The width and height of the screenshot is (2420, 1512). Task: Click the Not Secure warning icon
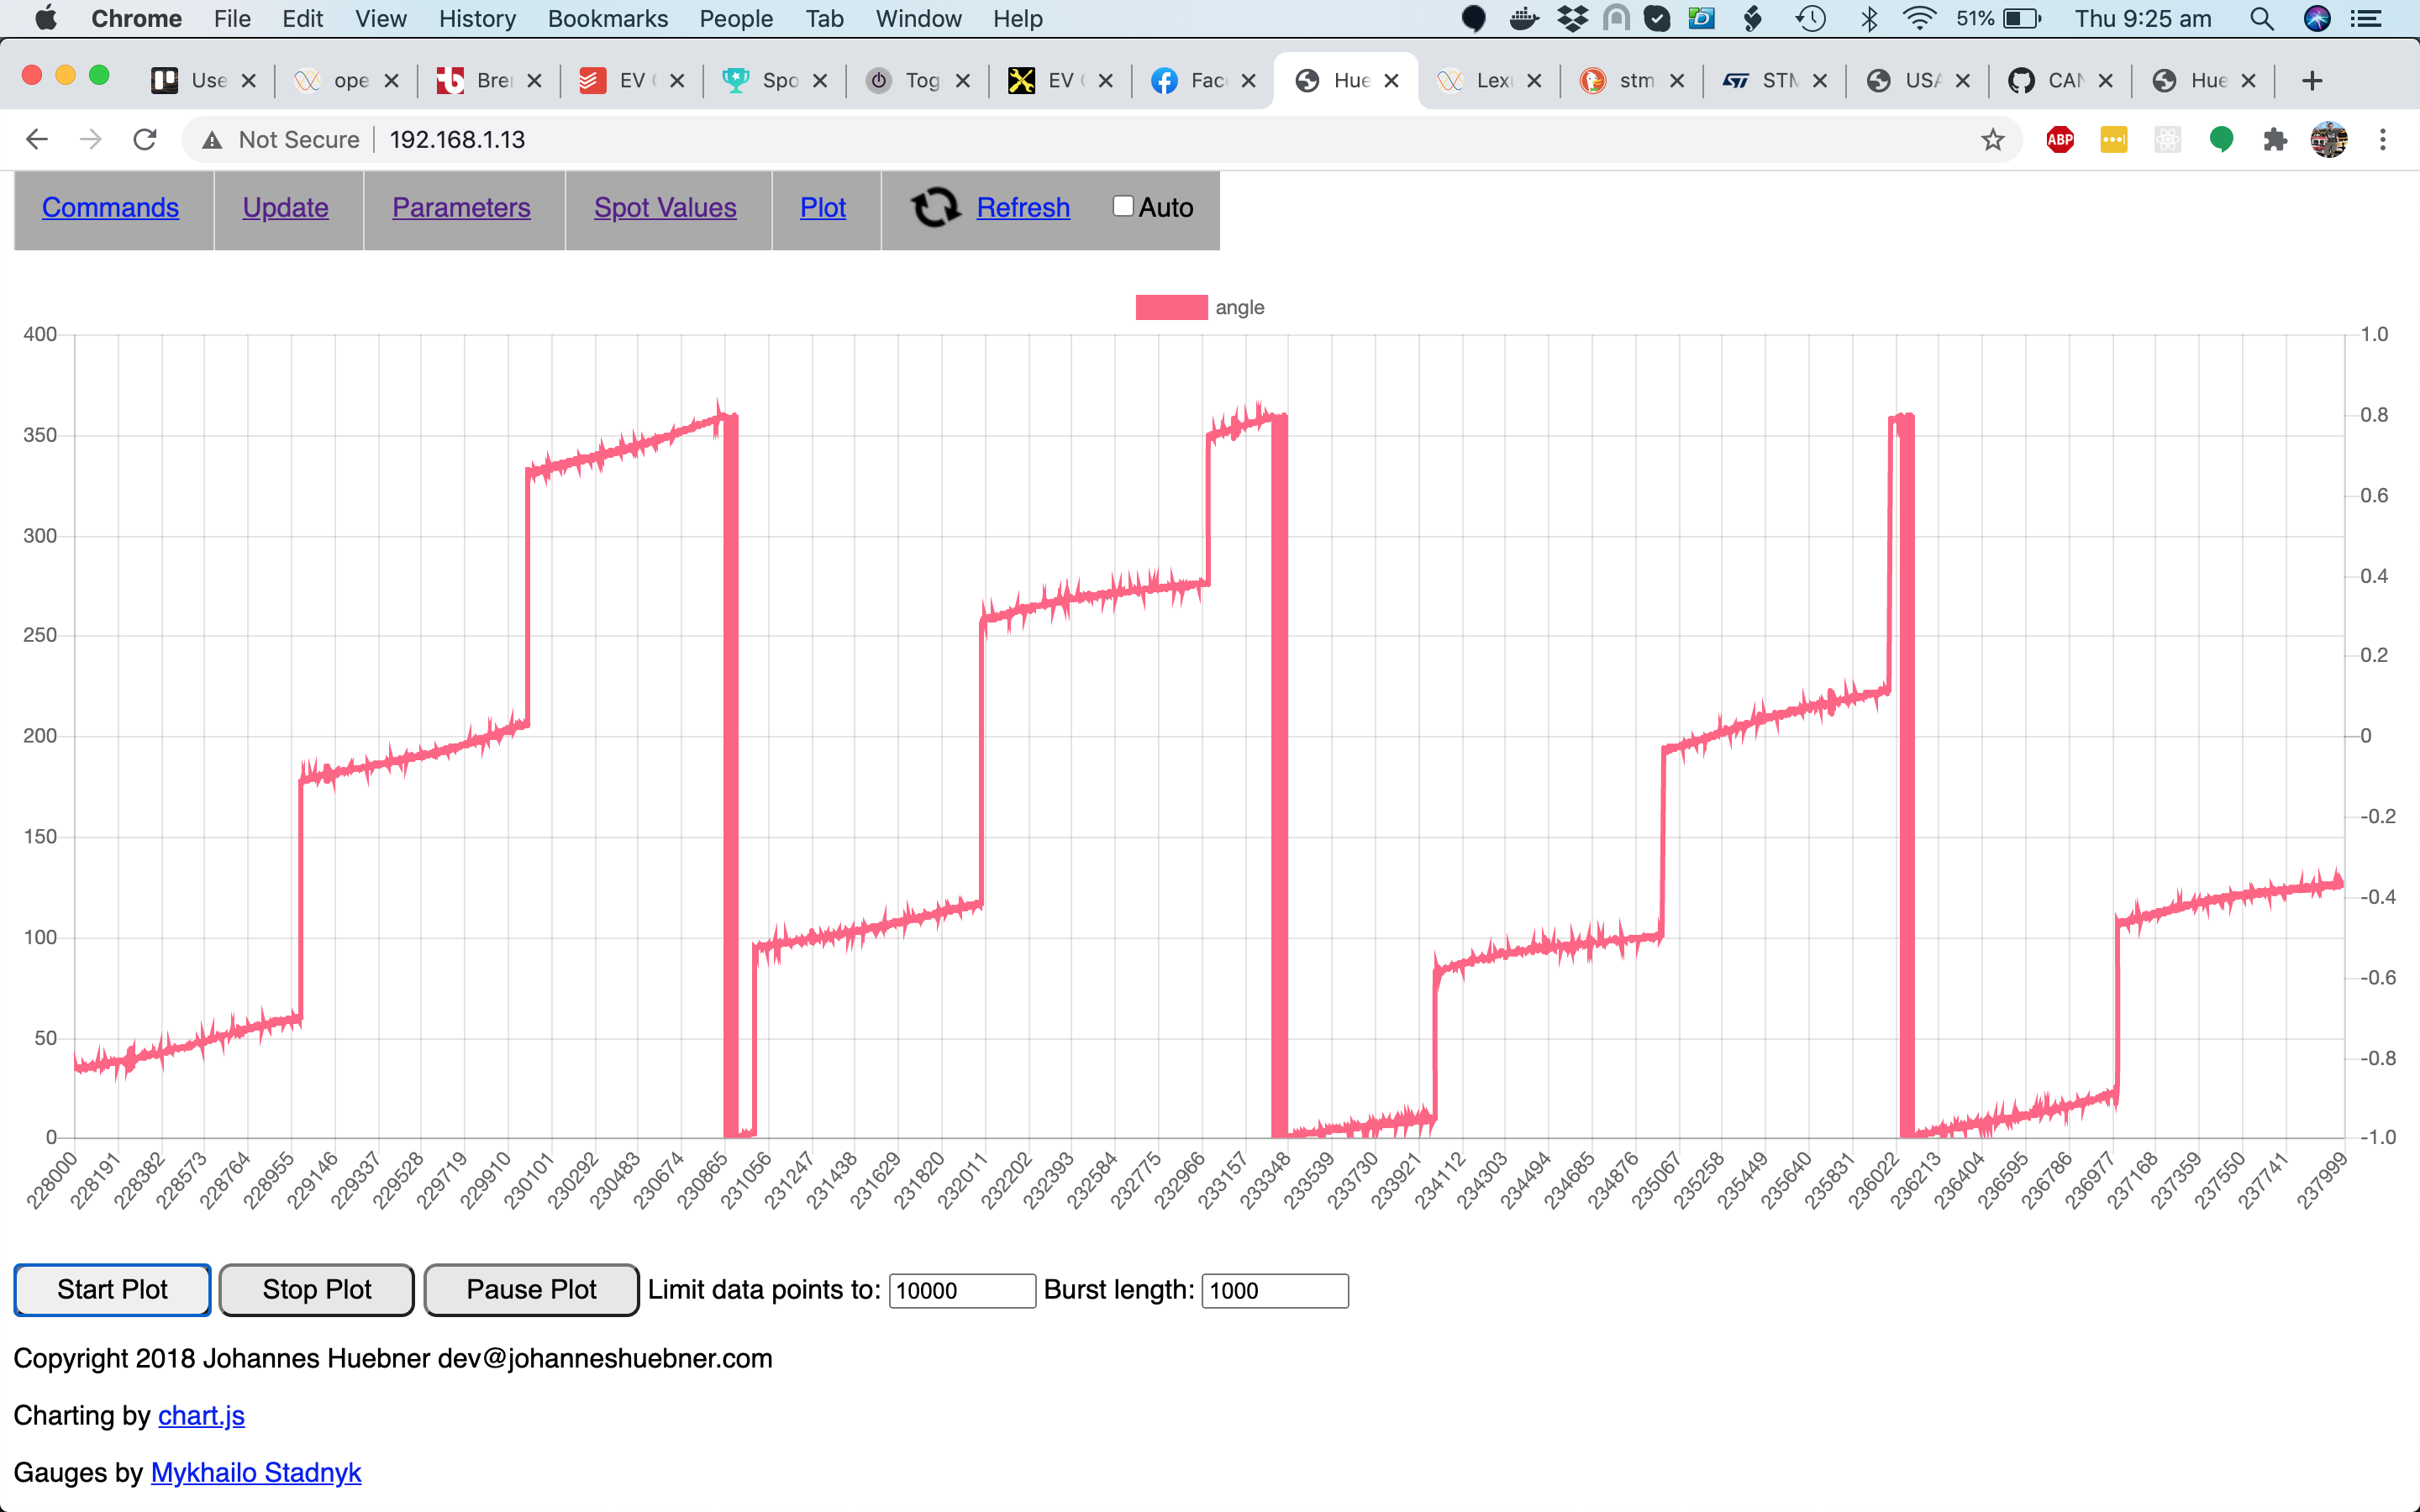(212, 140)
